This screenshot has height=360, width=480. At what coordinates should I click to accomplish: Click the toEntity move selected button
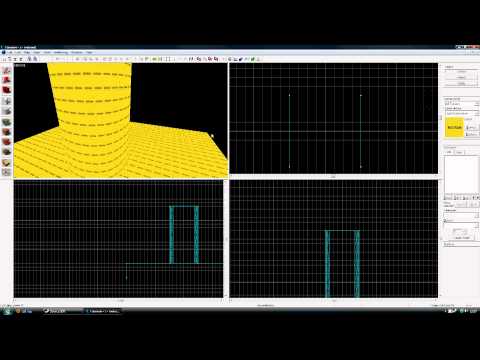[474, 204]
